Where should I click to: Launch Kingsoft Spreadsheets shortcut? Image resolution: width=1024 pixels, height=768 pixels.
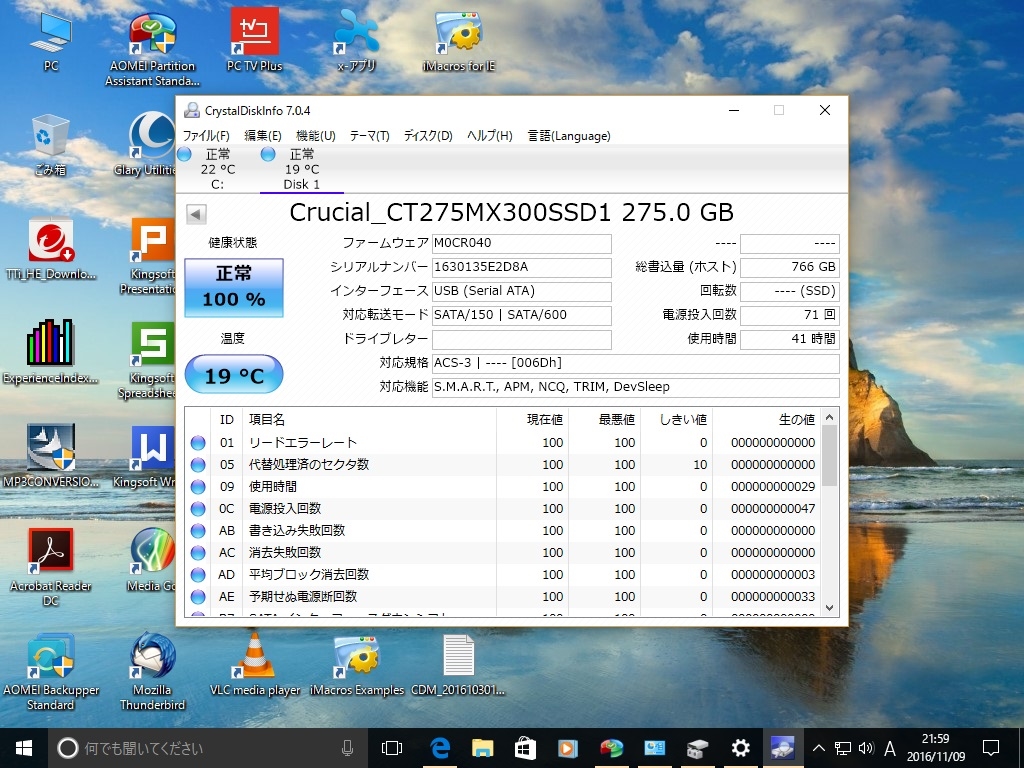click(148, 360)
